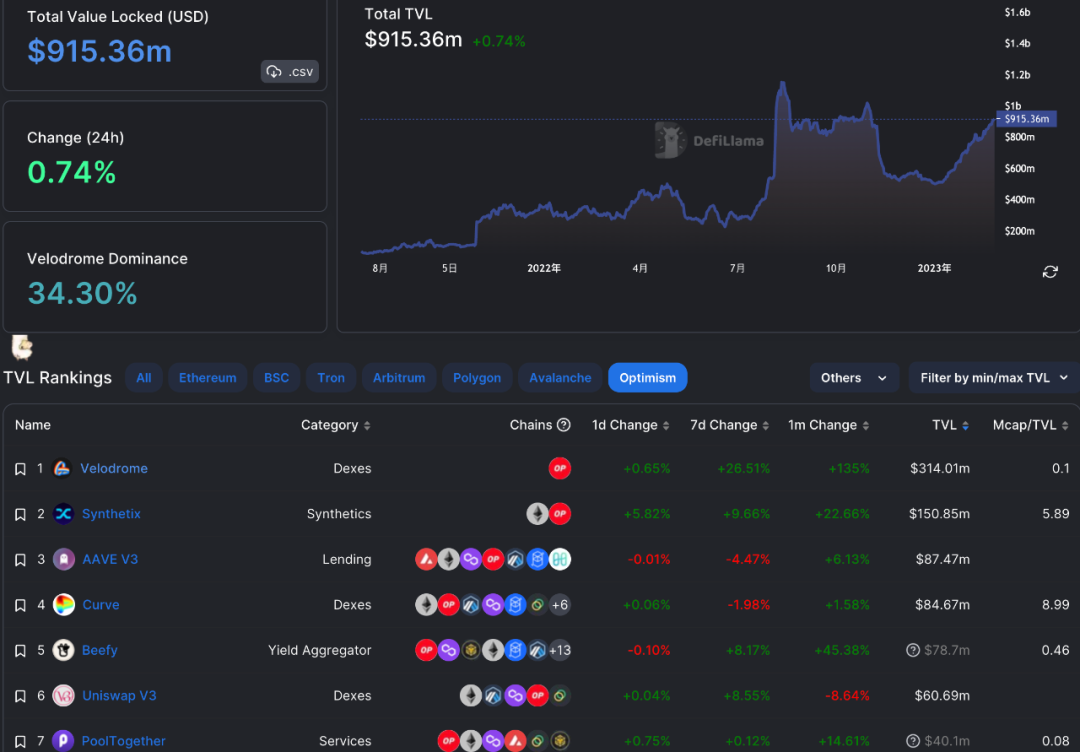Open the PoolTogether protocol link
The image size is (1080, 752).
point(123,741)
